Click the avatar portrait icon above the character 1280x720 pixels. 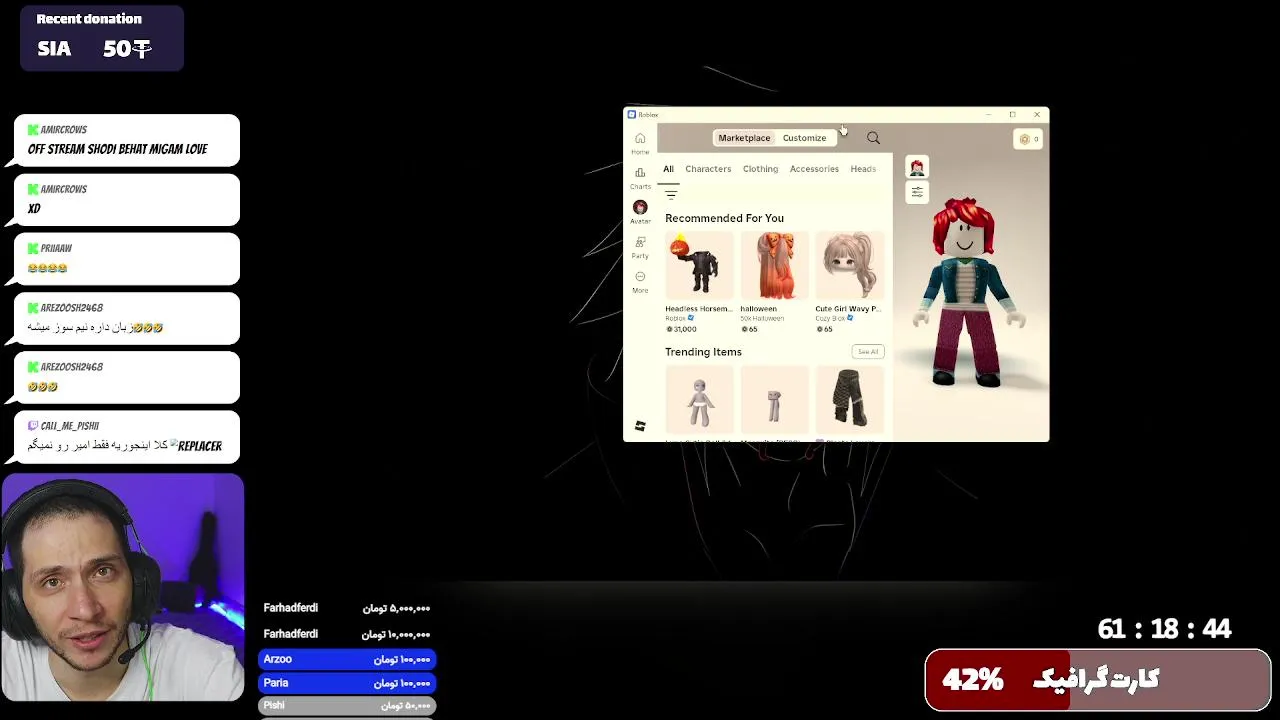(x=917, y=167)
